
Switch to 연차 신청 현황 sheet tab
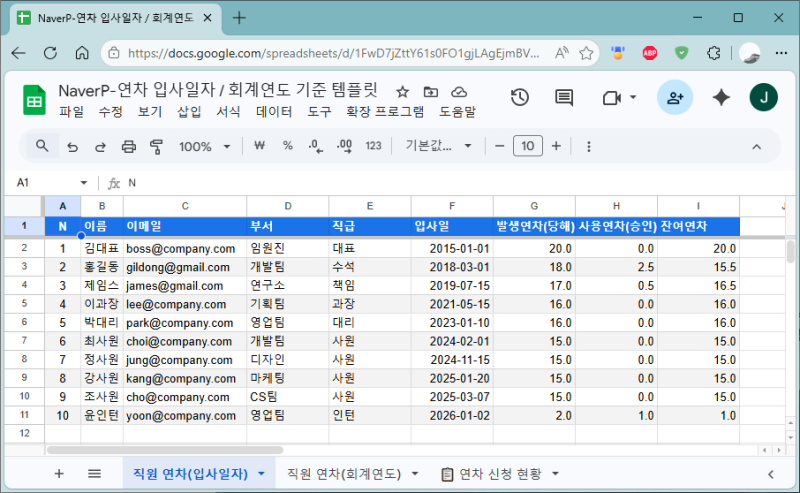(499, 474)
